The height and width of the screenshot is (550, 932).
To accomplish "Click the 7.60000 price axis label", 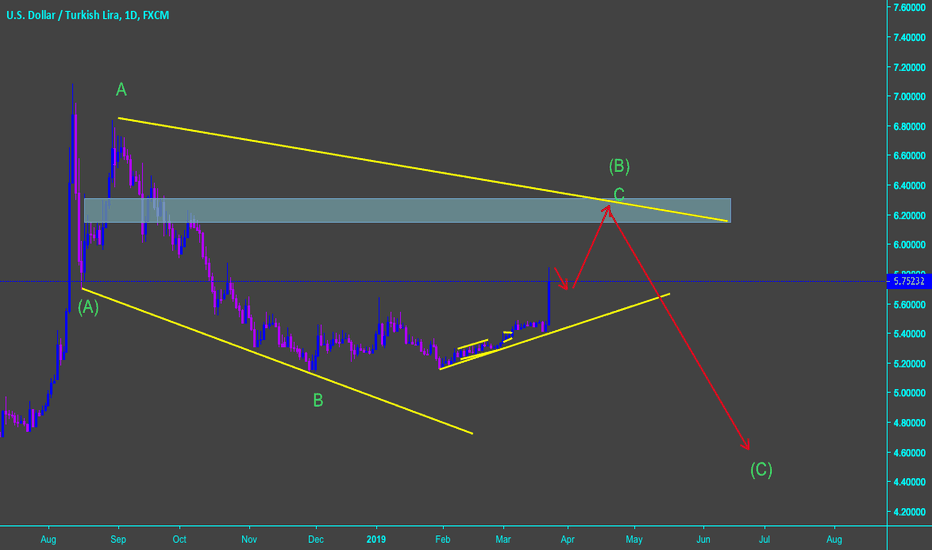I will 909,7.
